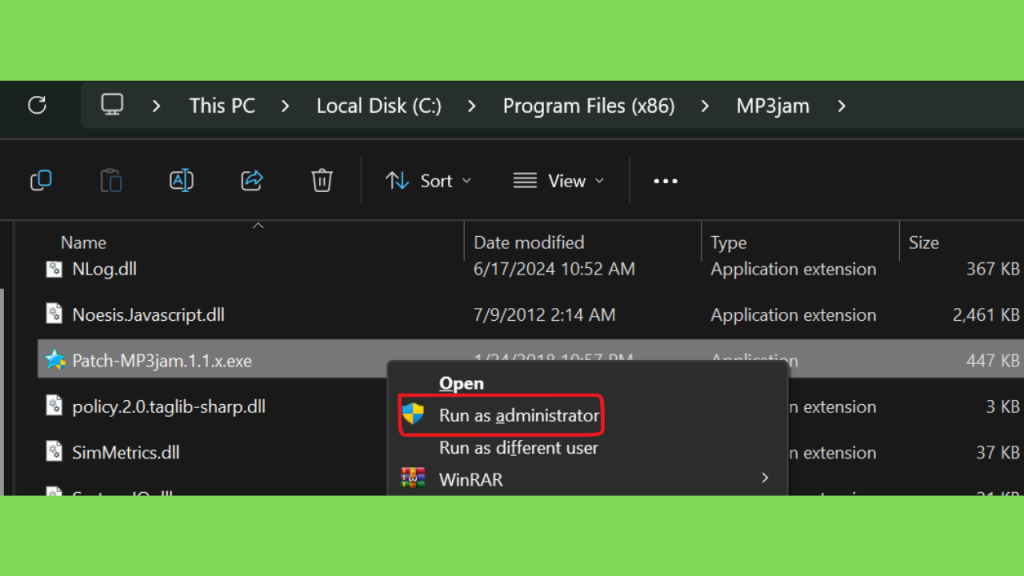1024x576 pixels.
Task: Delete the selected file
Action: tap(322, 180)
